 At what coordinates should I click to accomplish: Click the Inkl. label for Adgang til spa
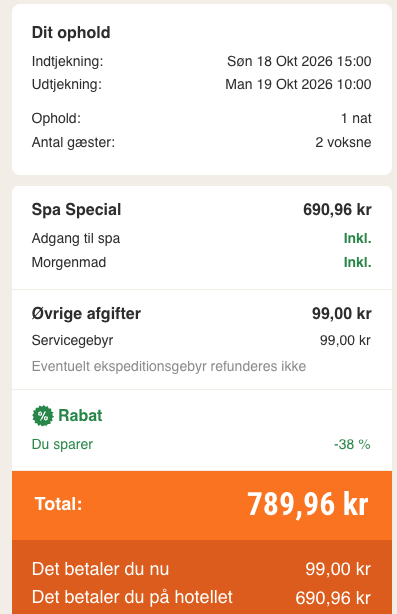point(357,238)
